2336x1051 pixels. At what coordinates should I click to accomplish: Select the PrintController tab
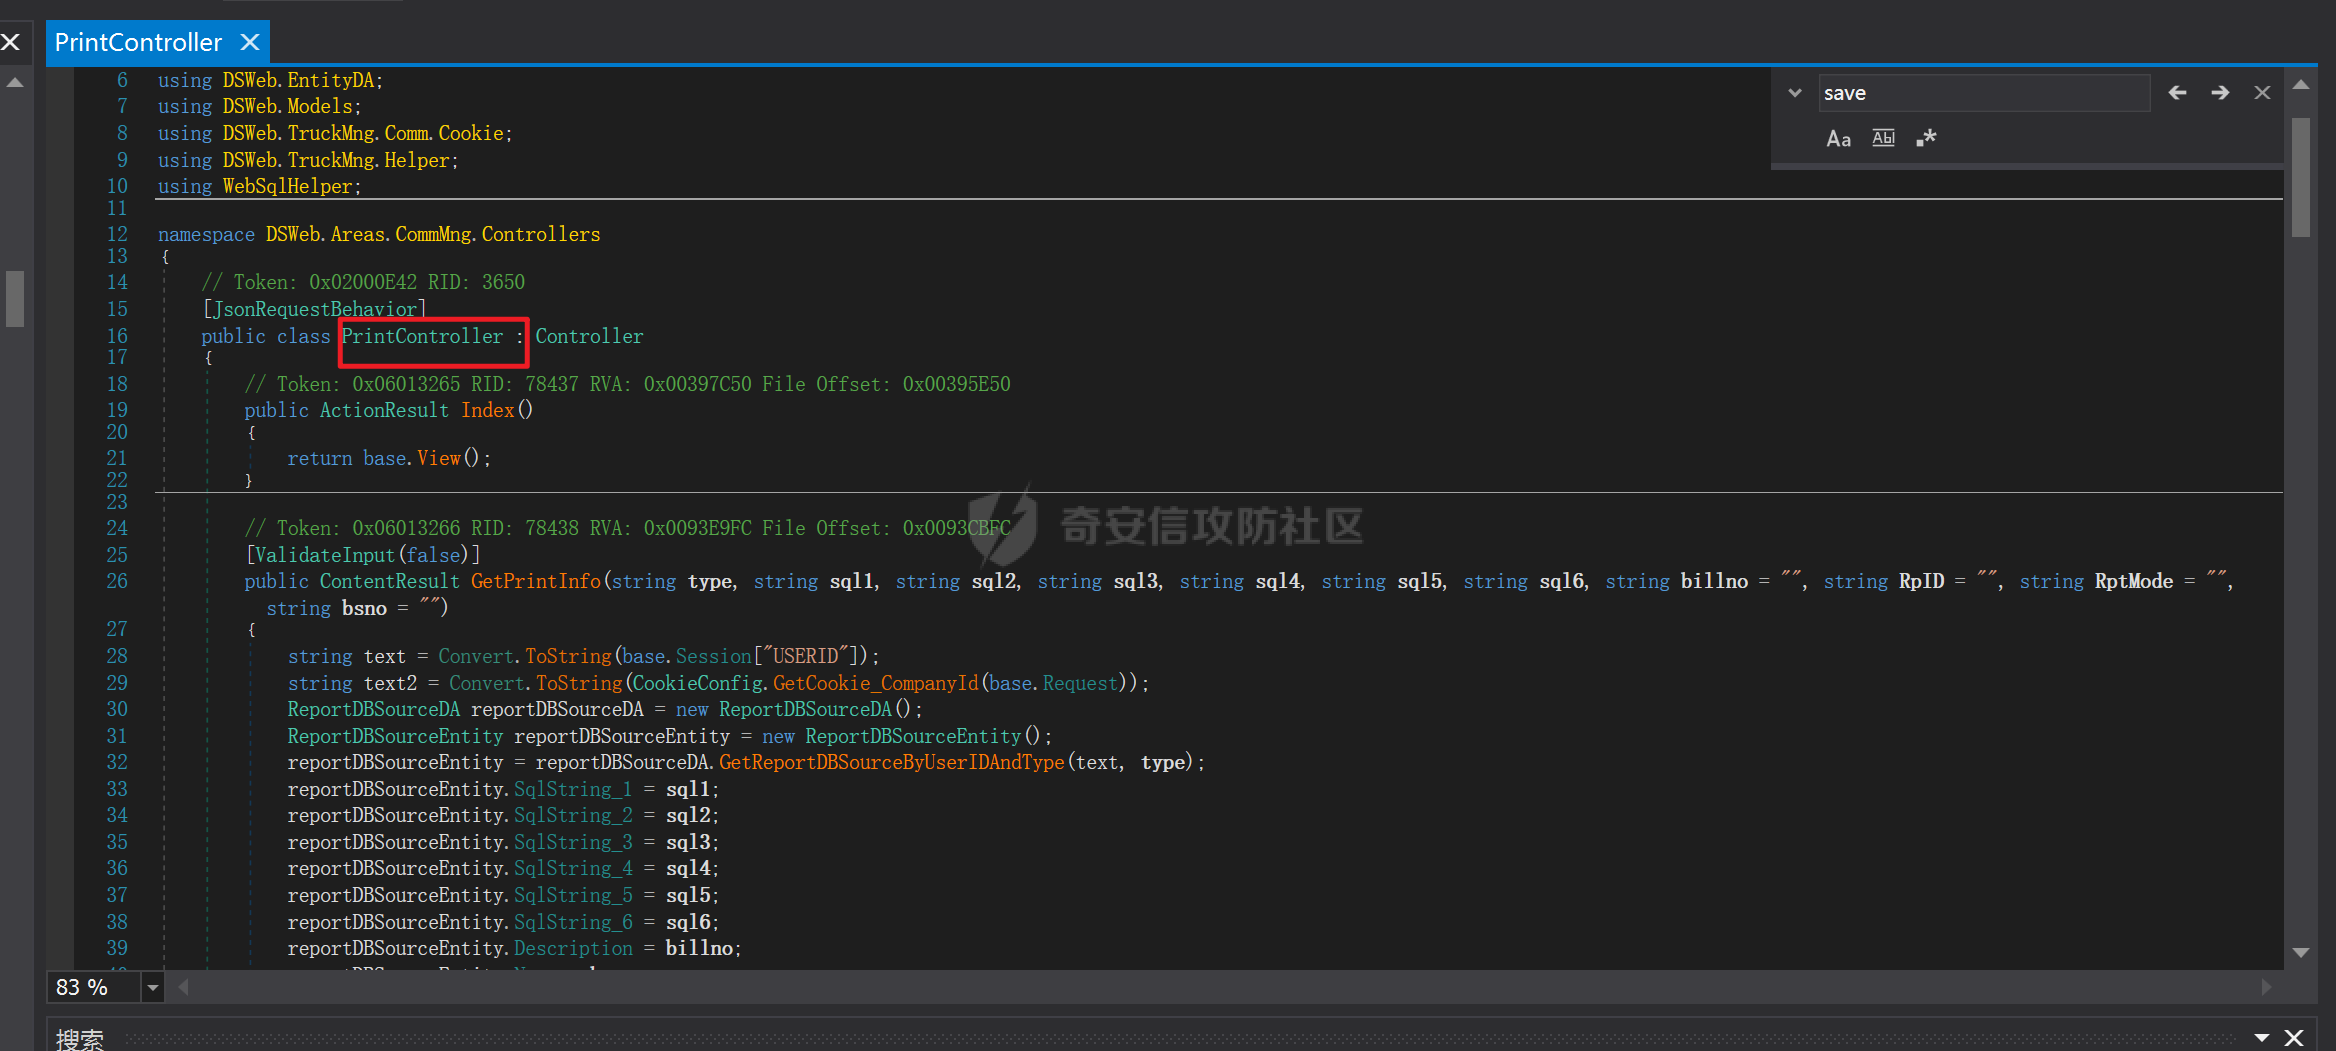[138, 42]
